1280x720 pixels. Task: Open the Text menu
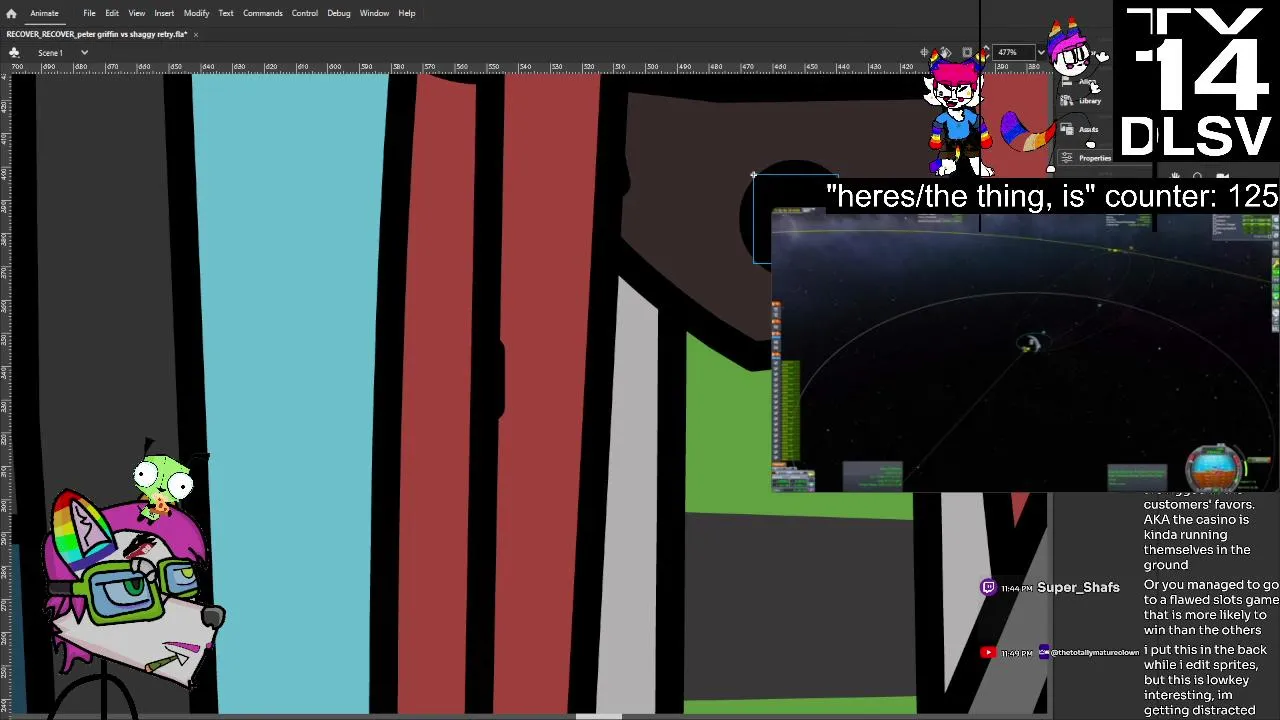coord(226,13)
